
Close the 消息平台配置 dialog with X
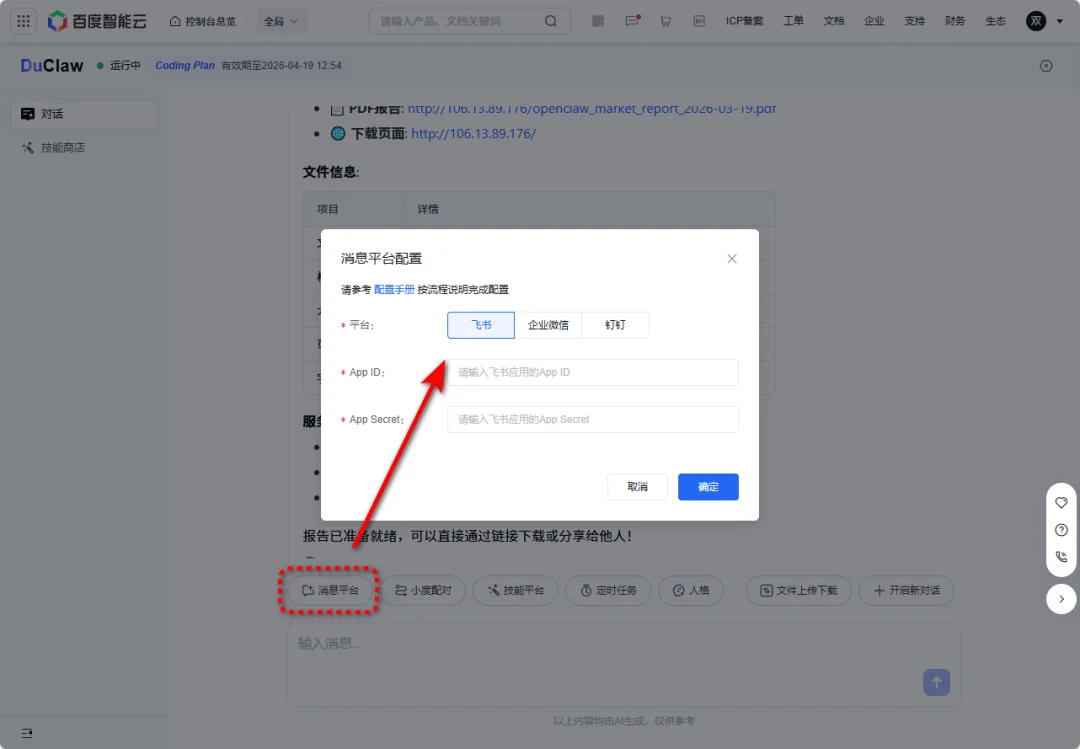pos(732,259)
